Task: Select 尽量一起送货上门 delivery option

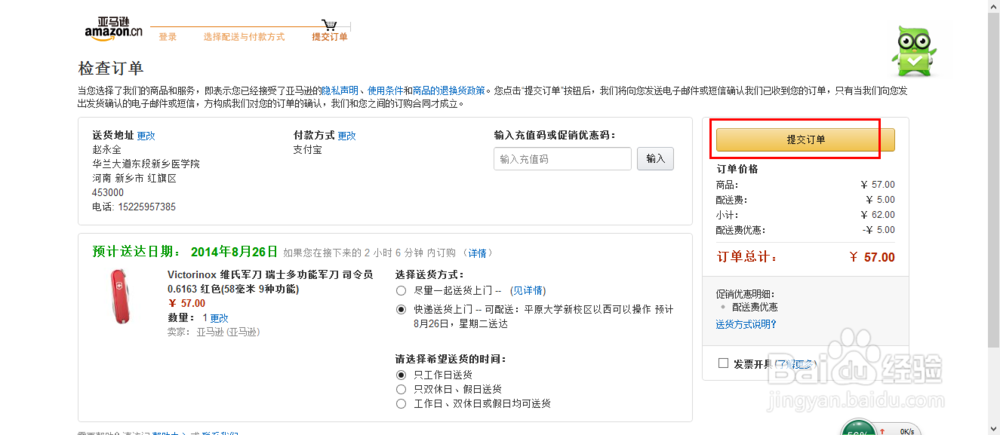Action: 401,291
